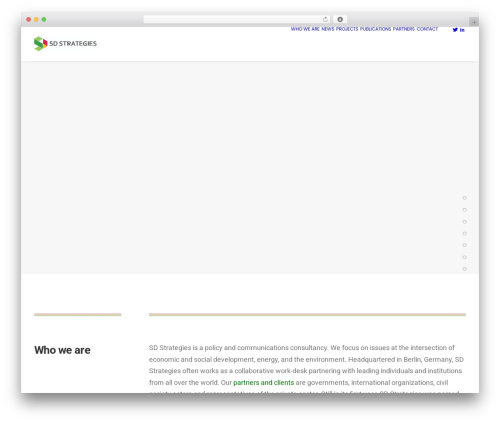Go to Who We Are menu item

[x=305, y=29]
